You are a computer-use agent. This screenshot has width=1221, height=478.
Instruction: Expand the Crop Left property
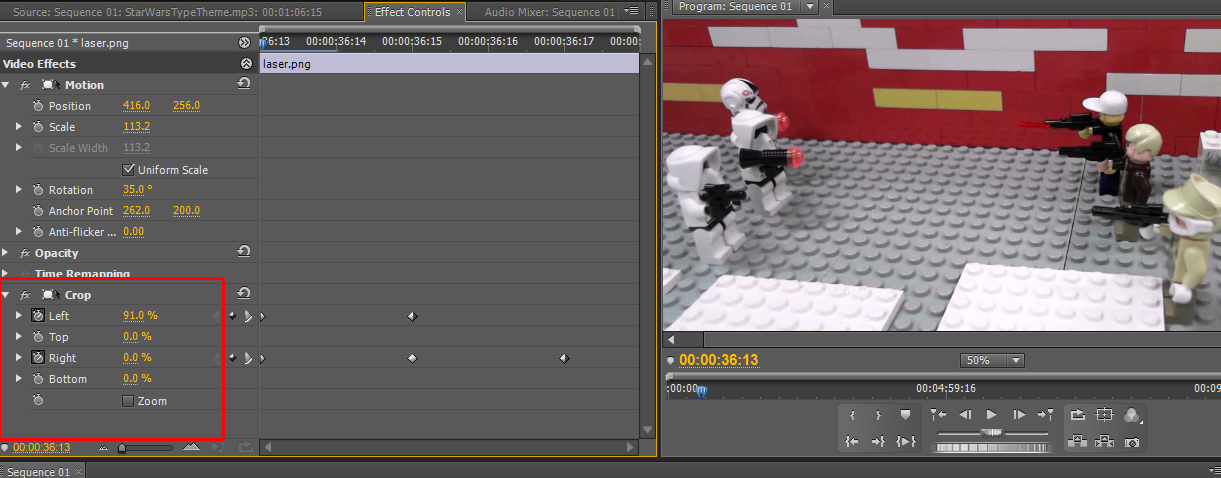(19, 316)
